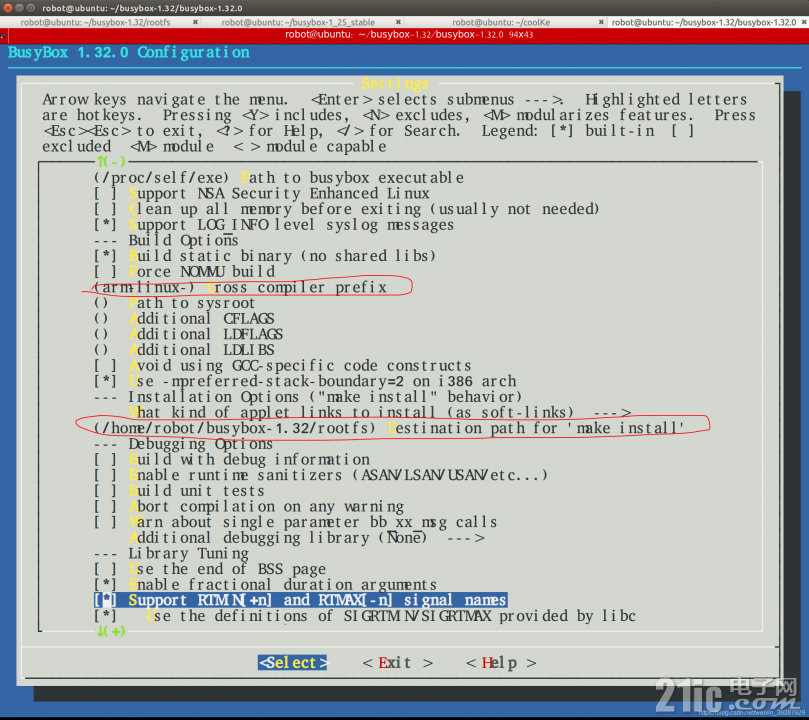Switch to the ~/coolKe terminal tab

[501, 22]
